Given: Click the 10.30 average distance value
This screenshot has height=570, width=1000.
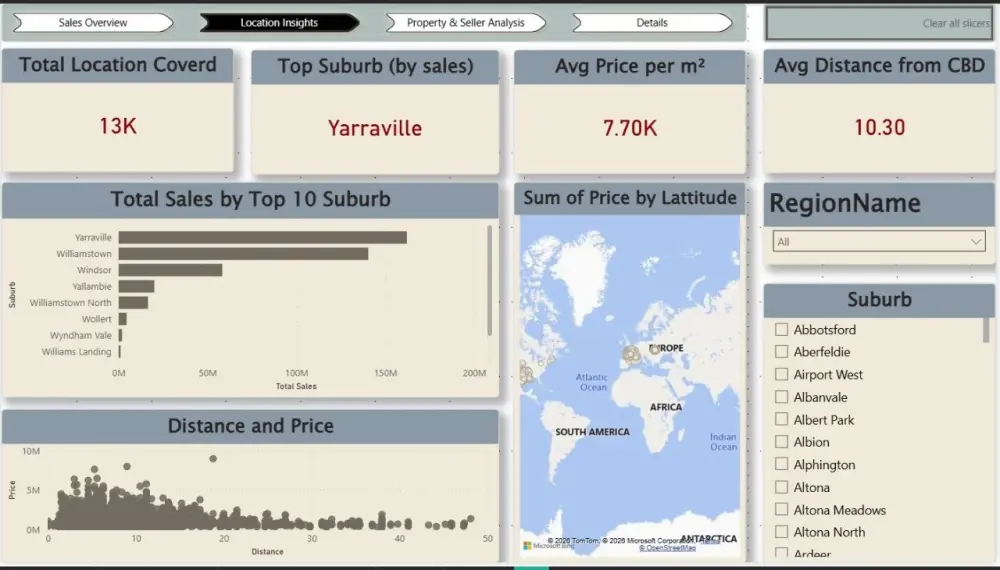Looking at the screenshot, I should click(879, 128).
